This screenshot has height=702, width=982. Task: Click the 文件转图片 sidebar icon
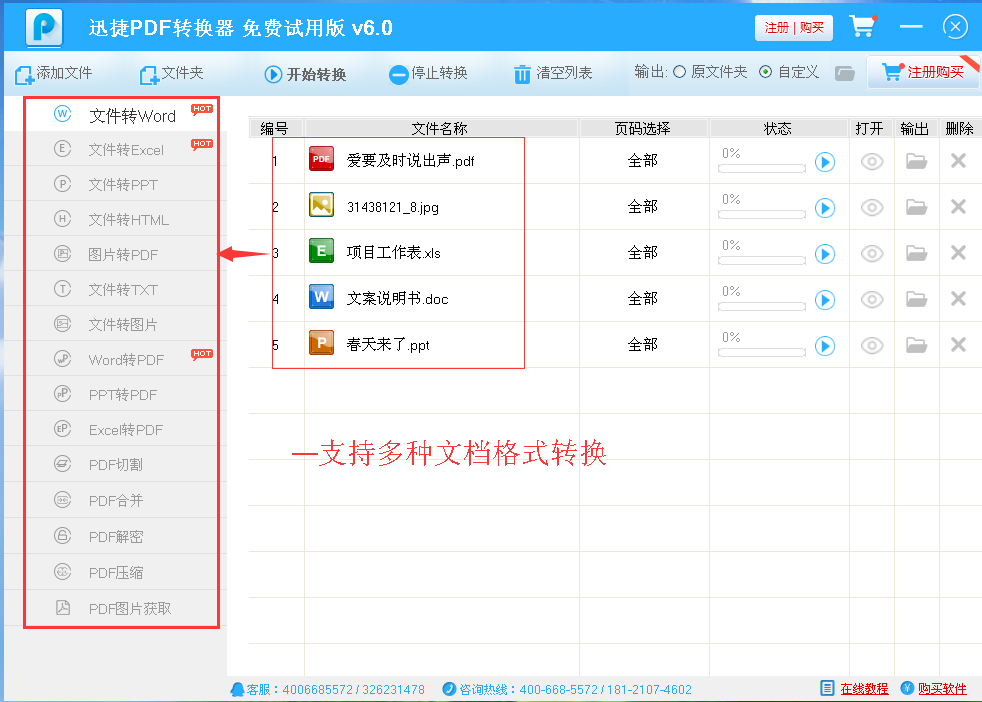pyautogui.click(x=62, y=324)
